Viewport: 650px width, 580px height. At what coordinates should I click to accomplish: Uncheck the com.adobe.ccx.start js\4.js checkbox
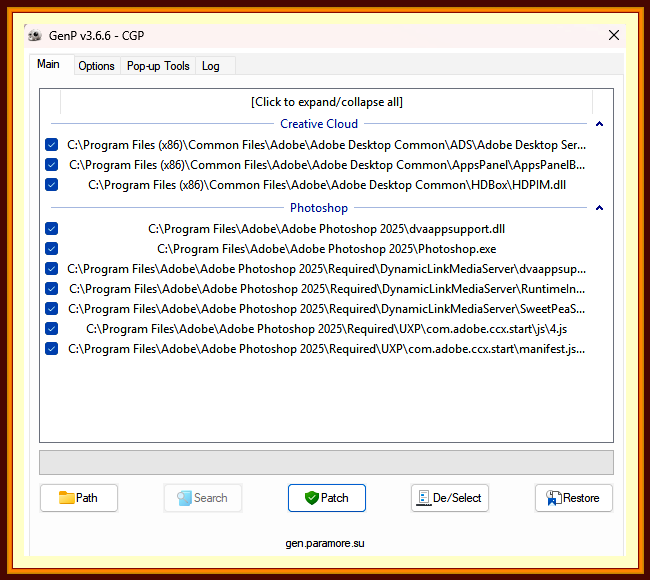pyautogui.click(x=51, y=329)
